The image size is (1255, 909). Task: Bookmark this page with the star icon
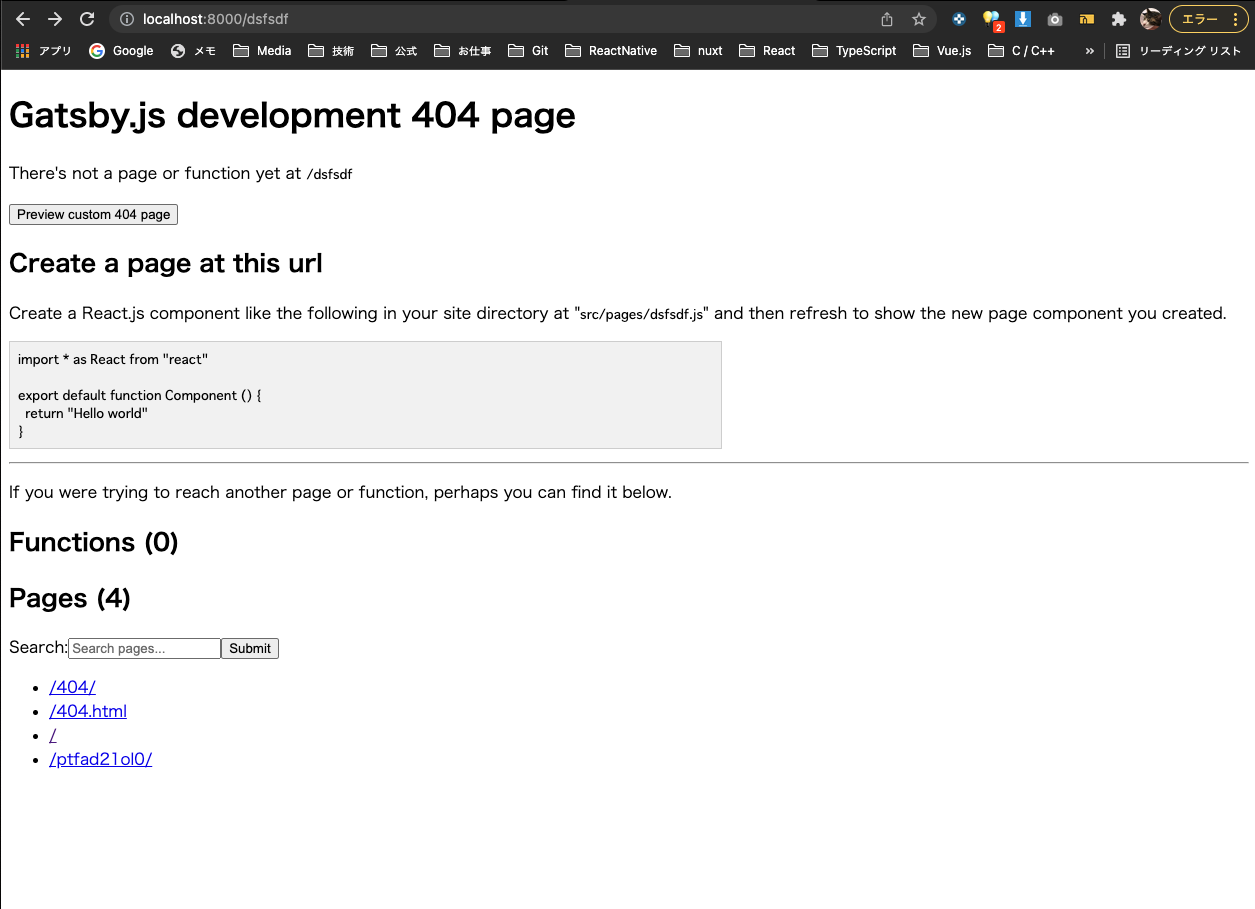(919, 19)
